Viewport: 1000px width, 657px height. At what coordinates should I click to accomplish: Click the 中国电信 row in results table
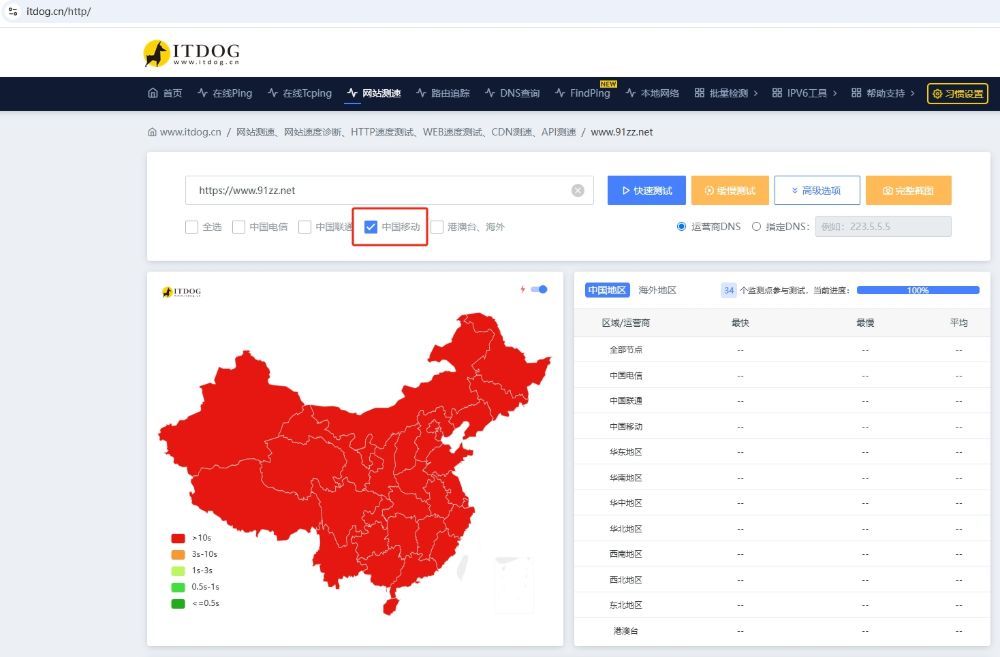[x=782, y=375]
